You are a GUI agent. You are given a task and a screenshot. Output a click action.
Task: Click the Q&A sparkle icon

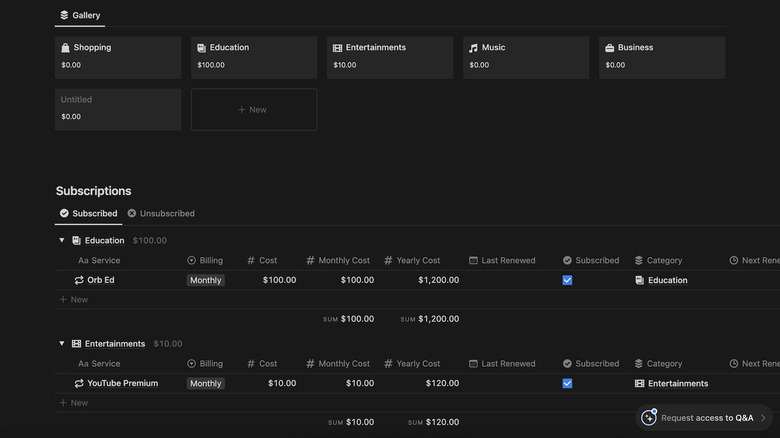pyautogui.click(x=648, y=418)
